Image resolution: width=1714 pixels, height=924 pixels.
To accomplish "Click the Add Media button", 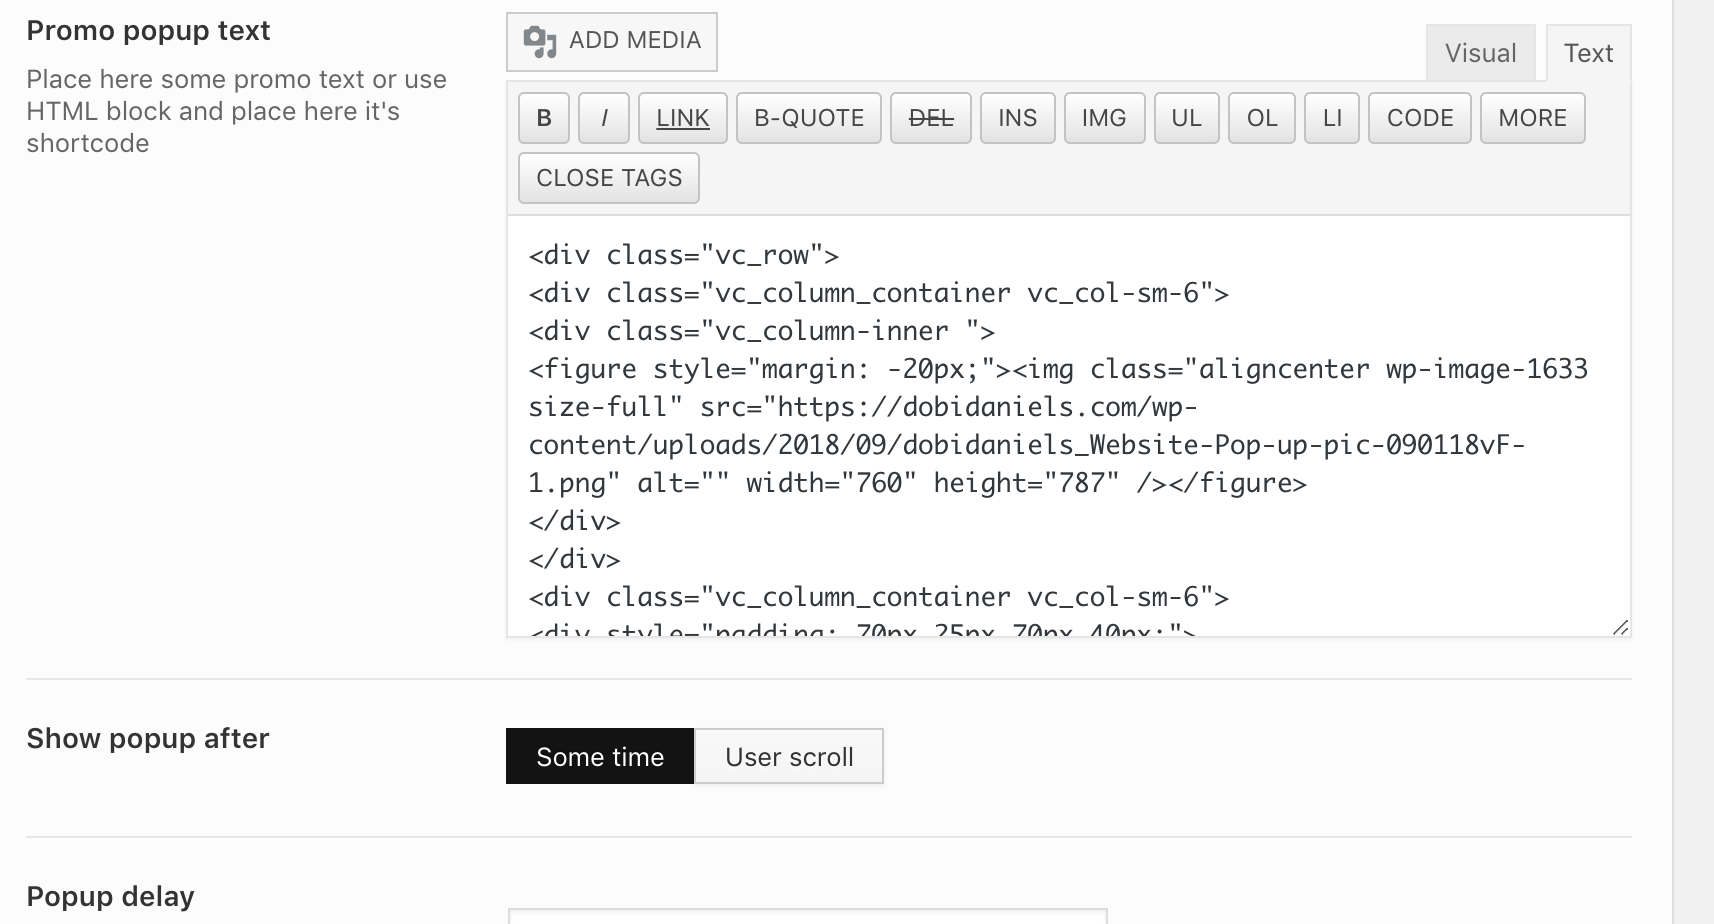I will click(612, 41).
